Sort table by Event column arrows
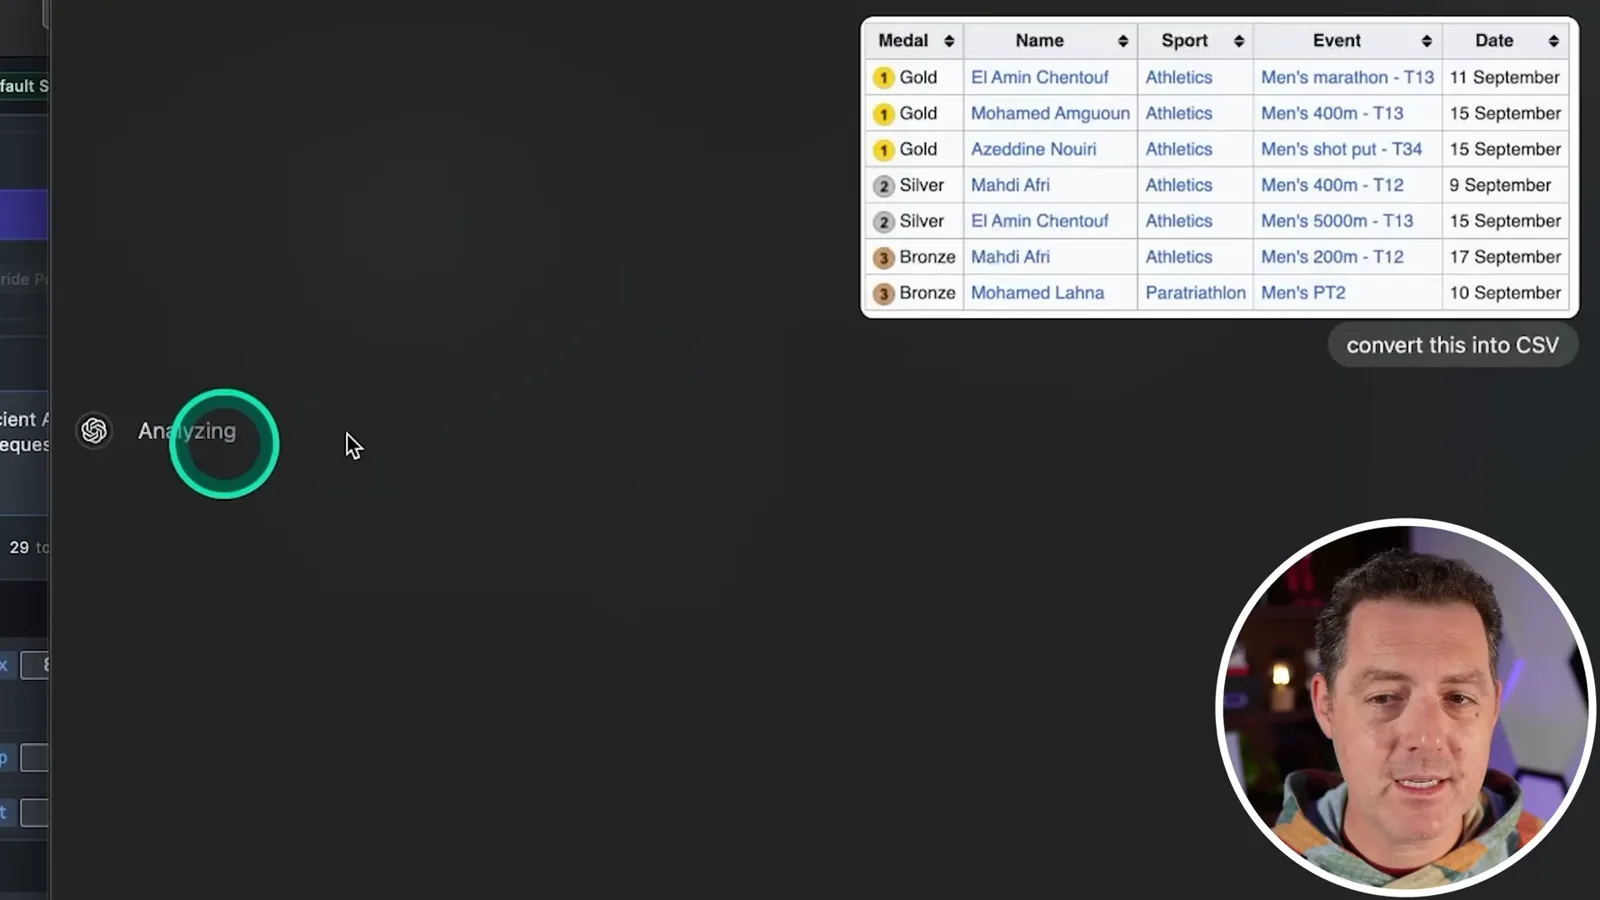 pos(1427,41)
